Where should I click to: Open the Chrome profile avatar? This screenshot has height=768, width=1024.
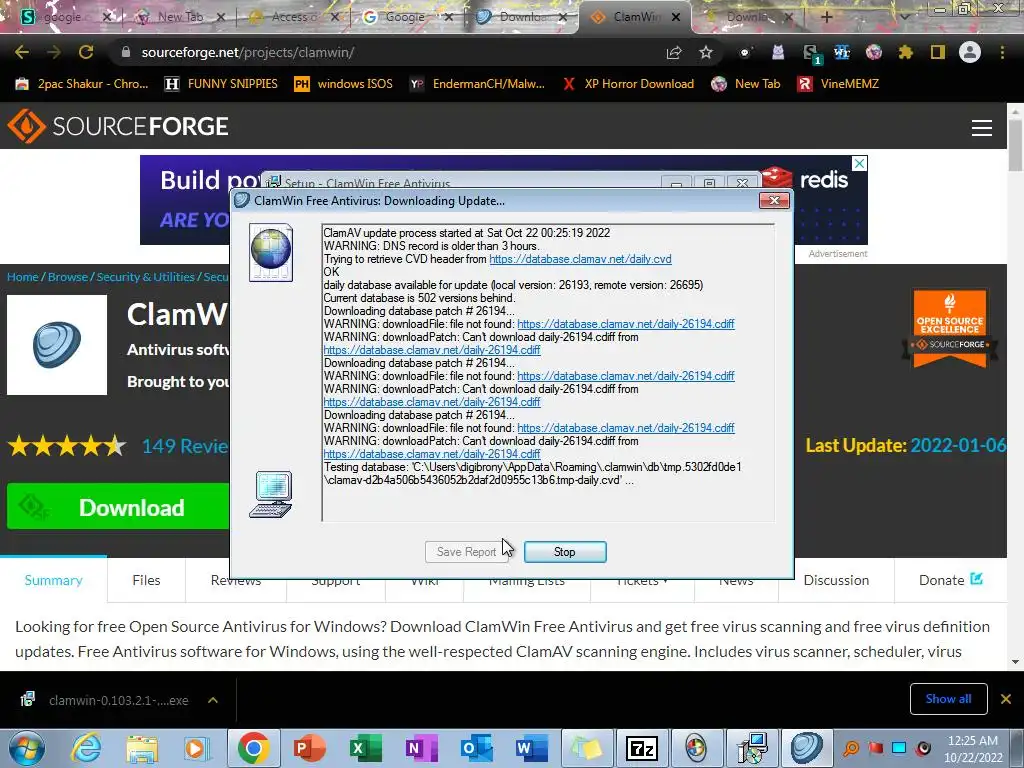[x=970, y=52]
